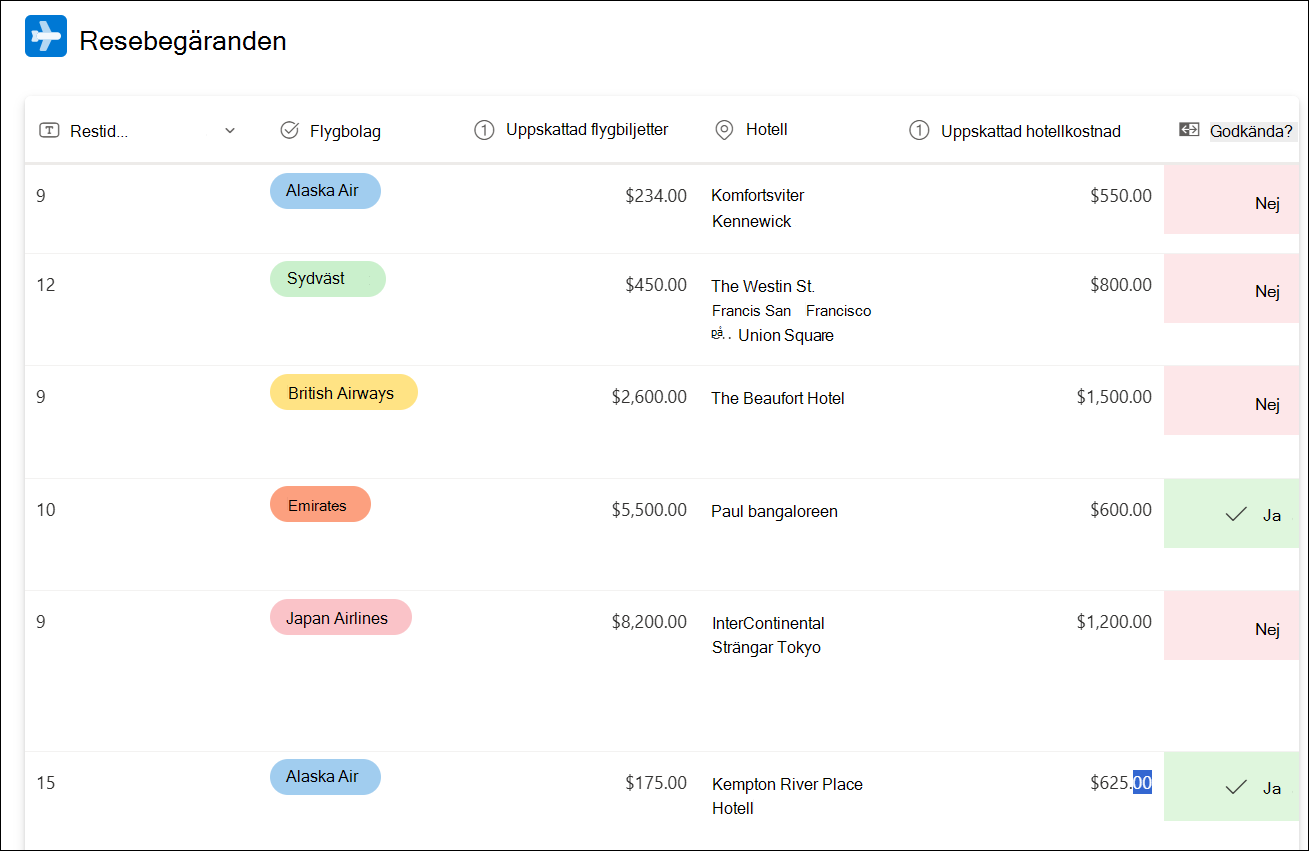Click the Japan Airlines airline pill

point(341,617)
